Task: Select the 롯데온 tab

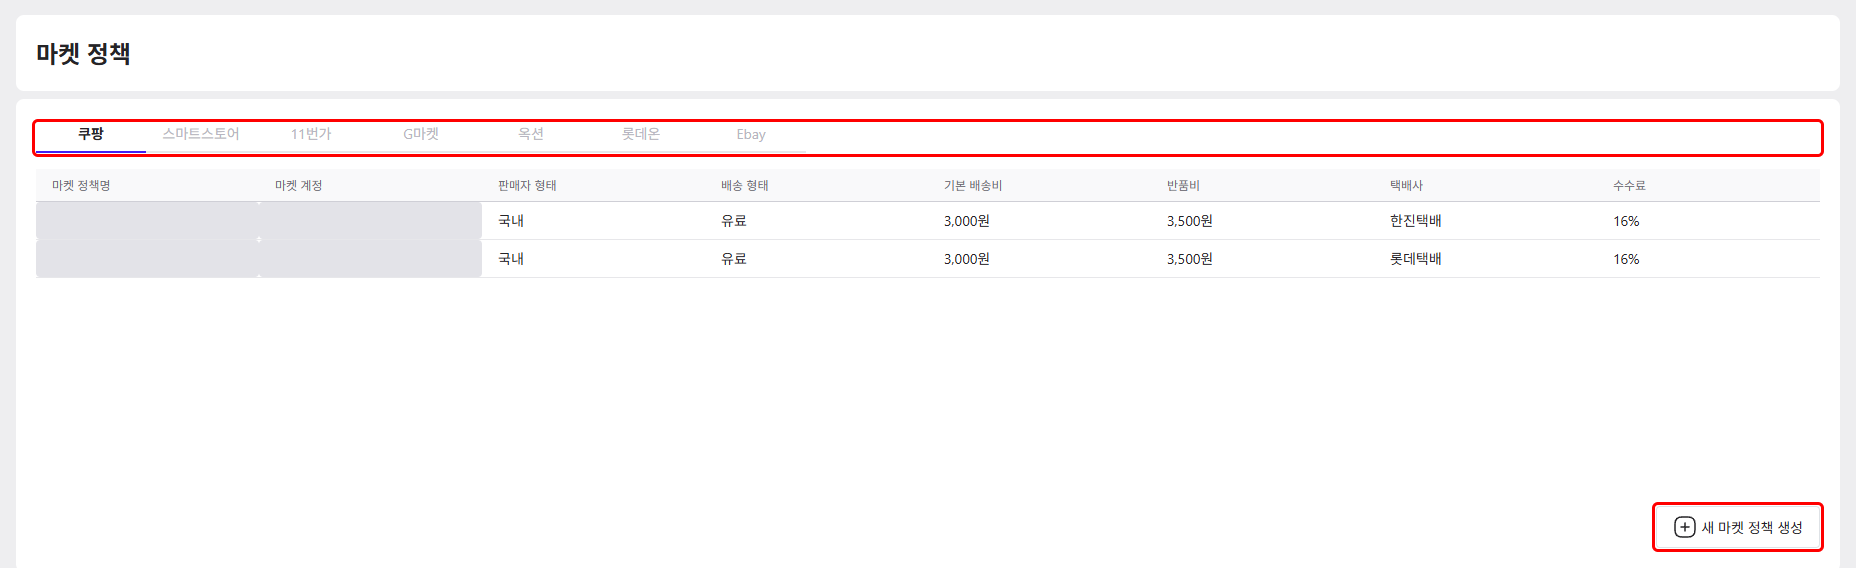Action: click(x=641, y=134)
